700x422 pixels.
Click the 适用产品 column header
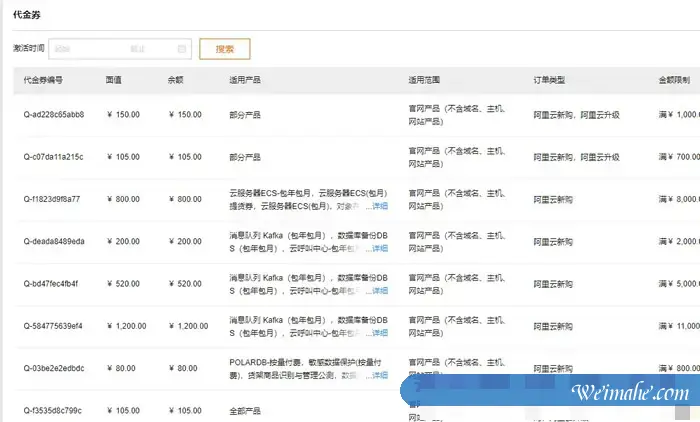click(245, 80)
